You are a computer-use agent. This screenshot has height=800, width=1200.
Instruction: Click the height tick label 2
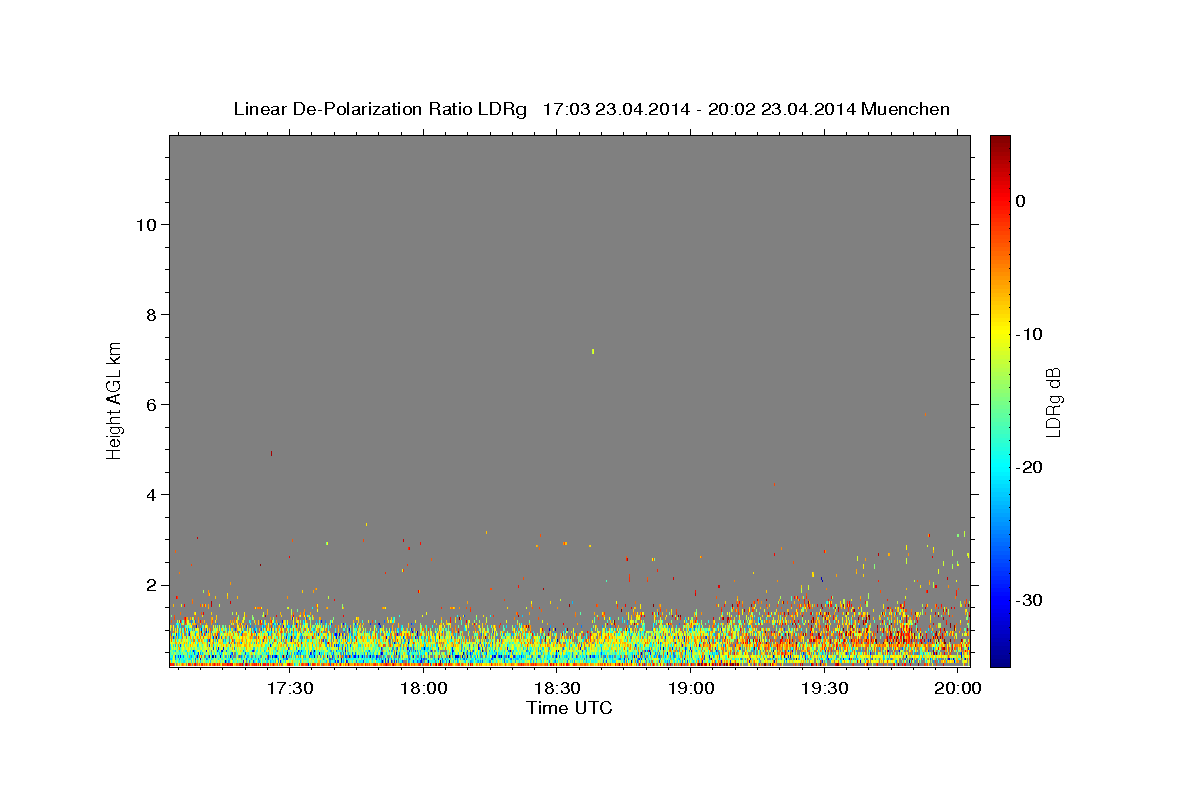pyautogui.click(x=149, y=585)
